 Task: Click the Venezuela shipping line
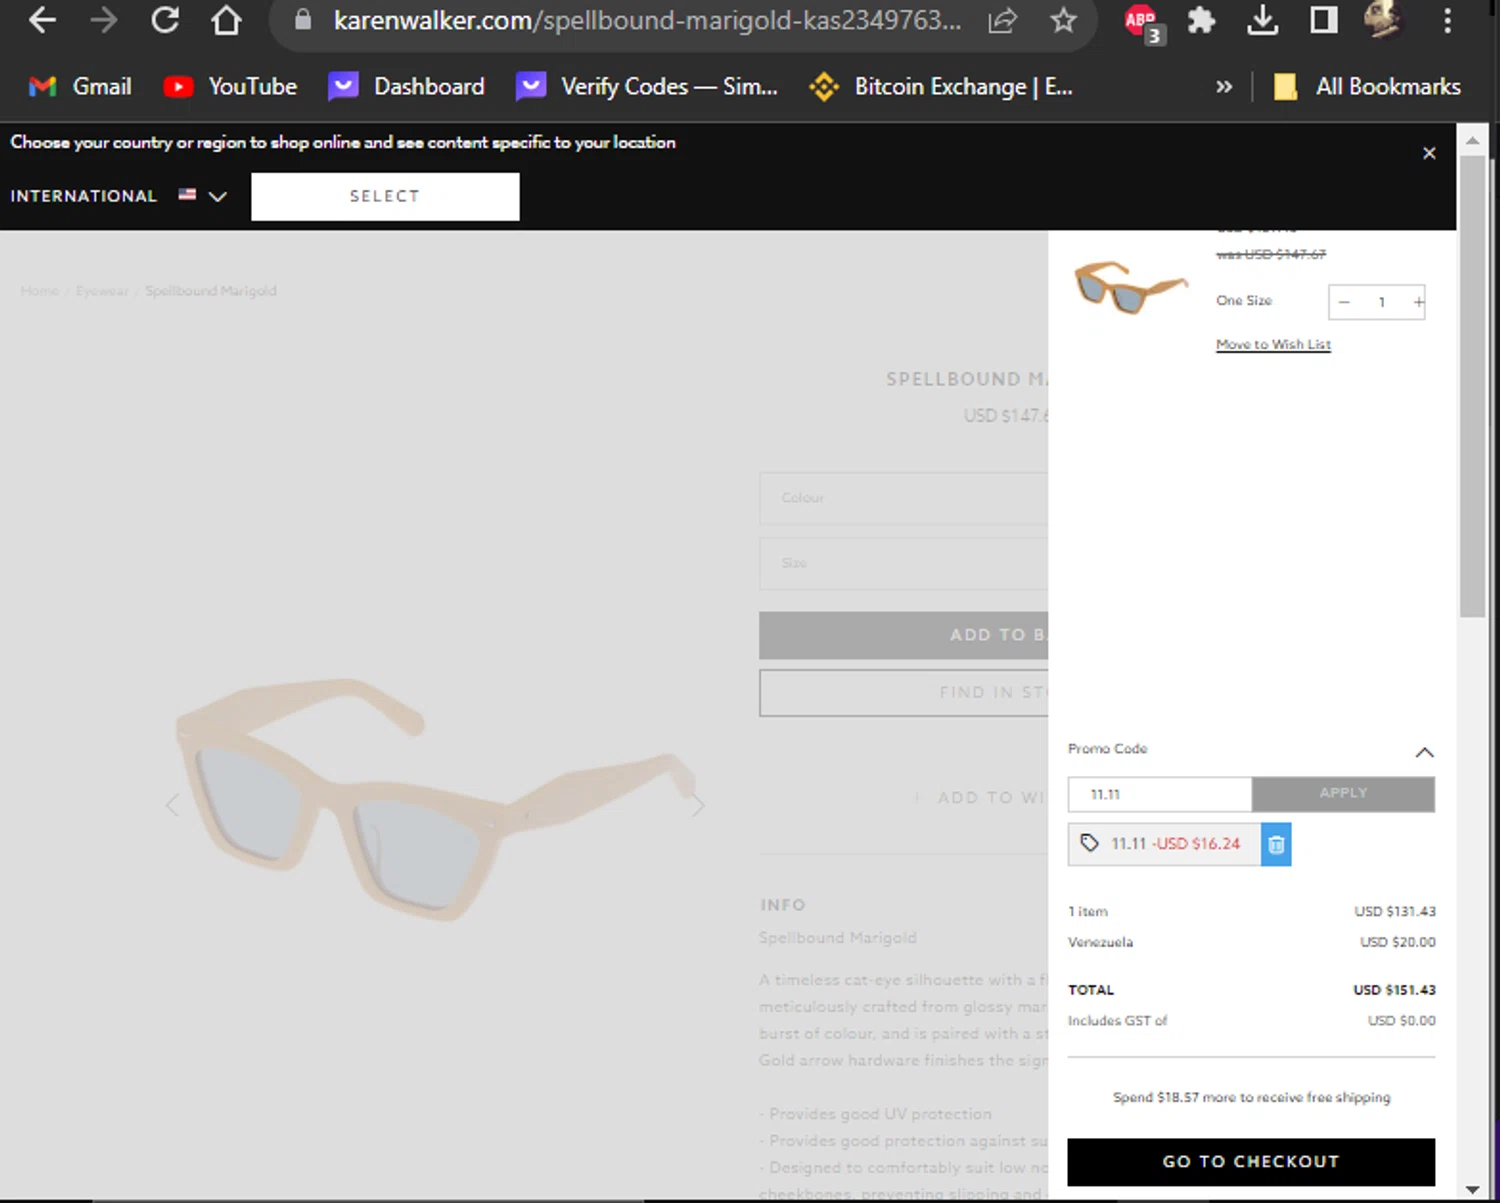[x=1251, y=942]
